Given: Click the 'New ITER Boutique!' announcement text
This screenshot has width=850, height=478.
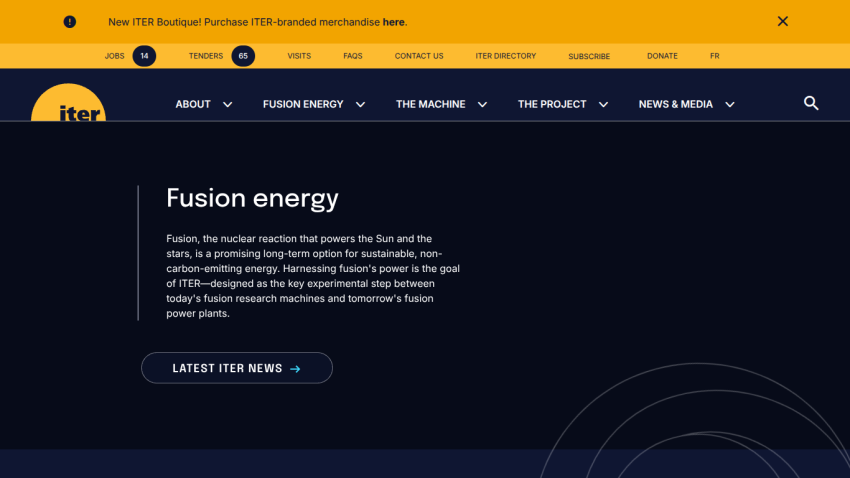Looking at the screenshot, I should point(257,22).
